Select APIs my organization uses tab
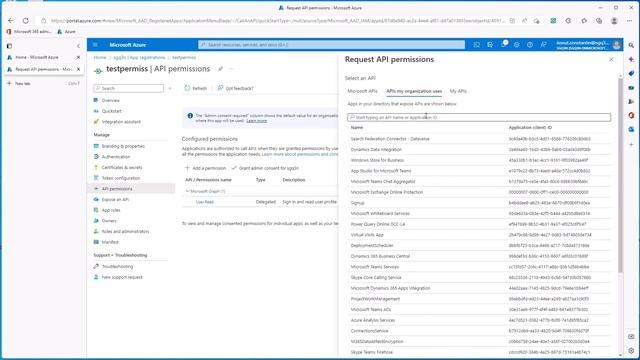This screenshot has width=640, height=360. (414, 91)
